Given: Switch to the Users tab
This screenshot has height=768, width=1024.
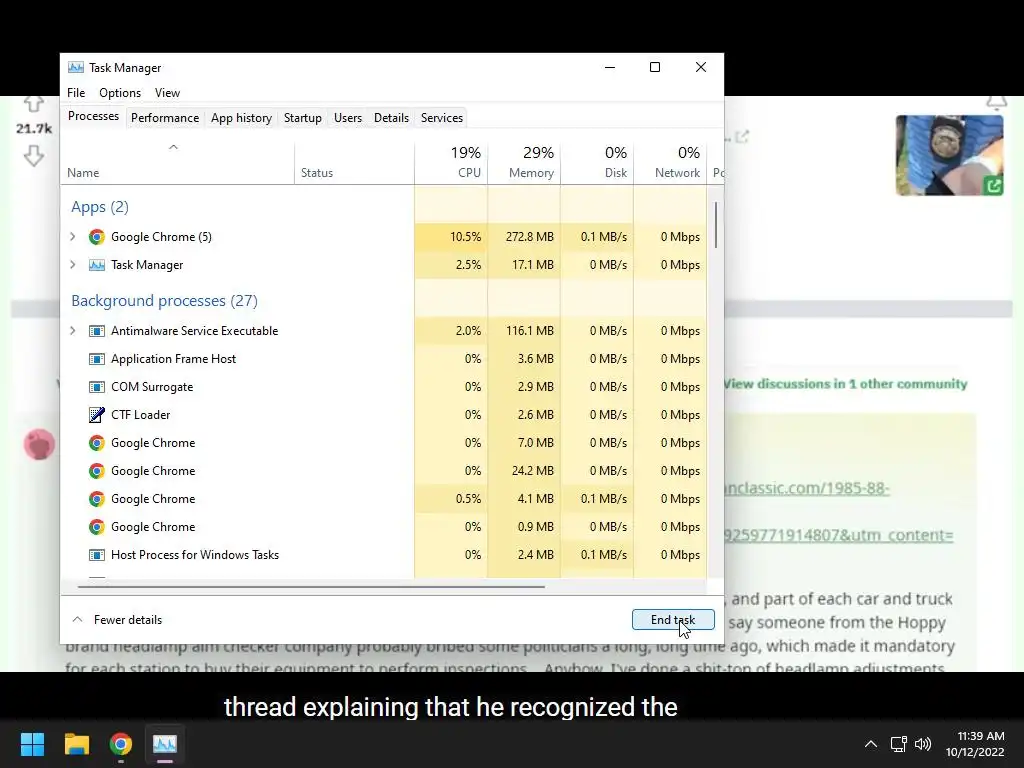Looking at the screenshot, I should [347, 118].
